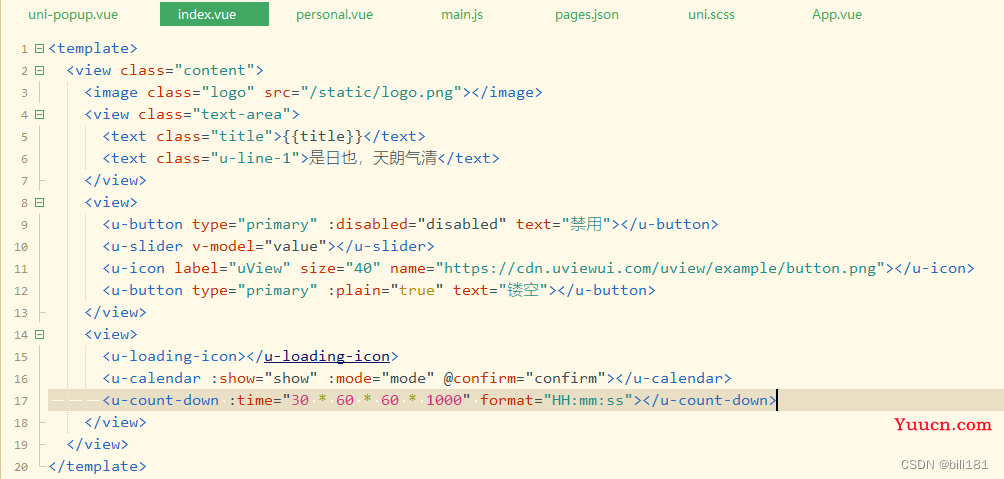Click the :plain="true" attribute
1004x479 pixels.
(385, 290)
